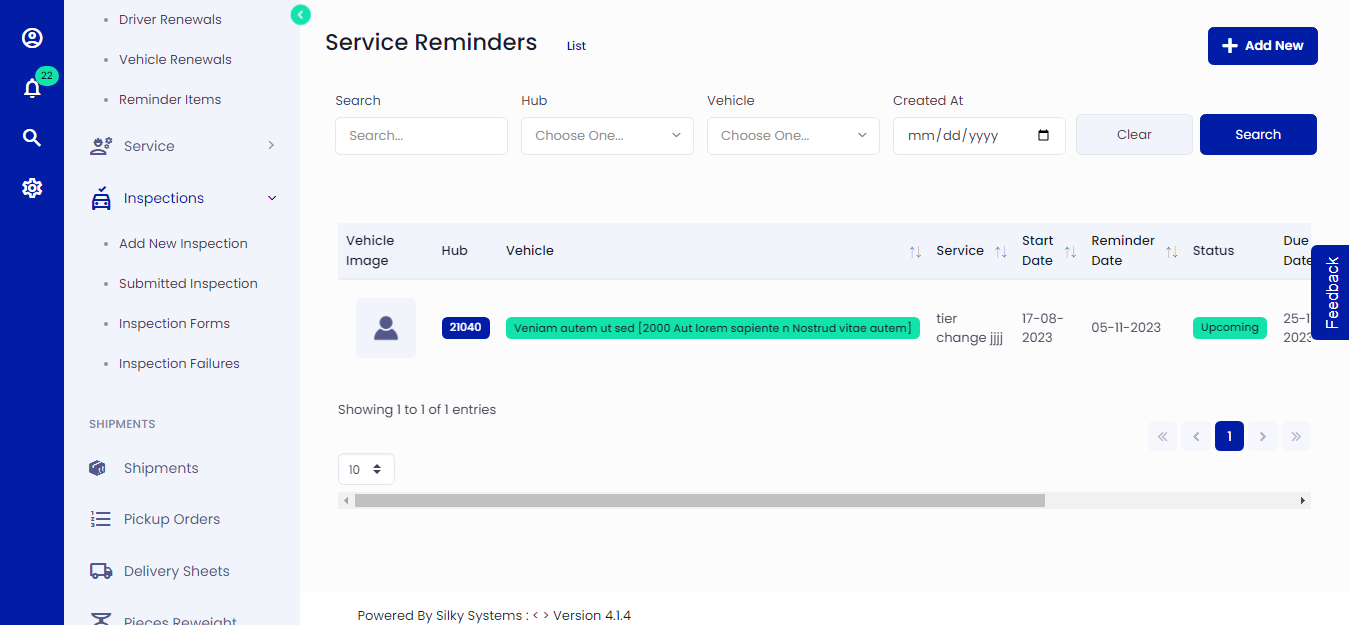Open the calendar picker in Created At field

(x=1044, y=135)
